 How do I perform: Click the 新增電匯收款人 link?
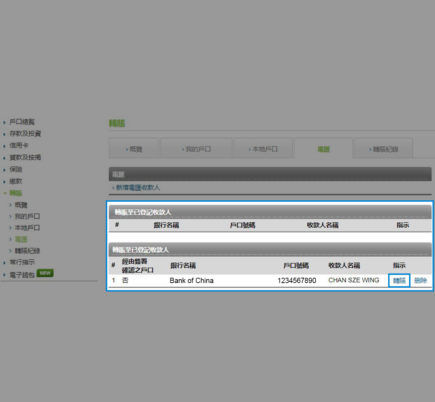click(x=138, y=188)
